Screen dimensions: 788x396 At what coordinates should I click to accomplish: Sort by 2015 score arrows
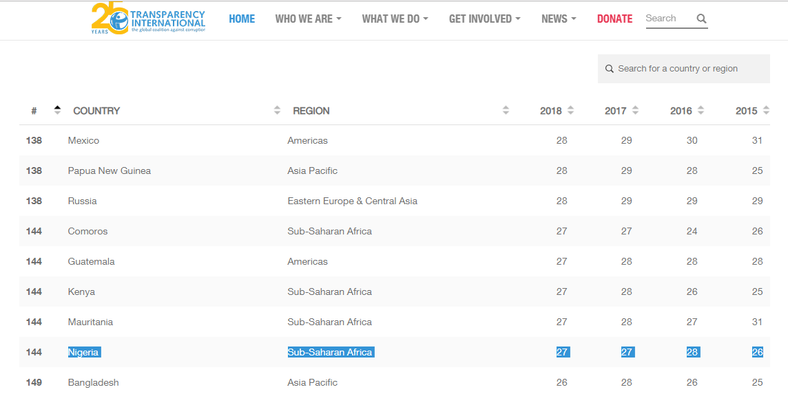(766, 110)
